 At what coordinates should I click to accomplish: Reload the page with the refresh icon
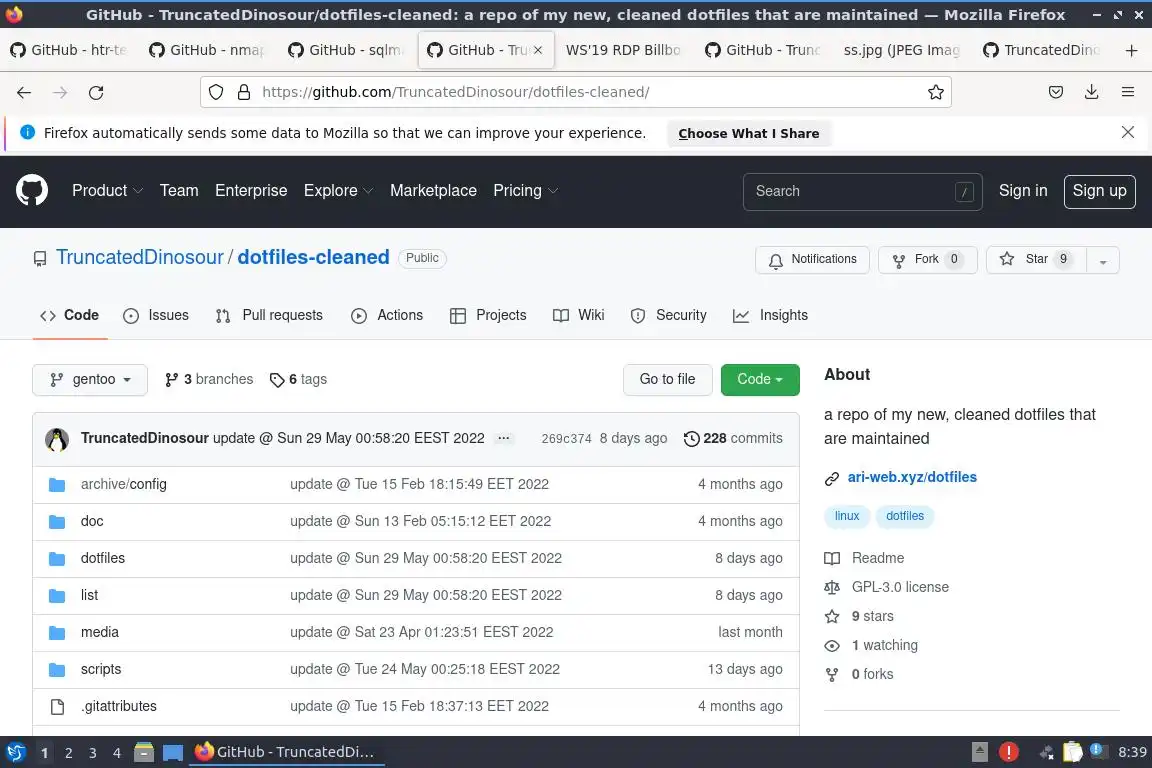click(x=96, y=93)
